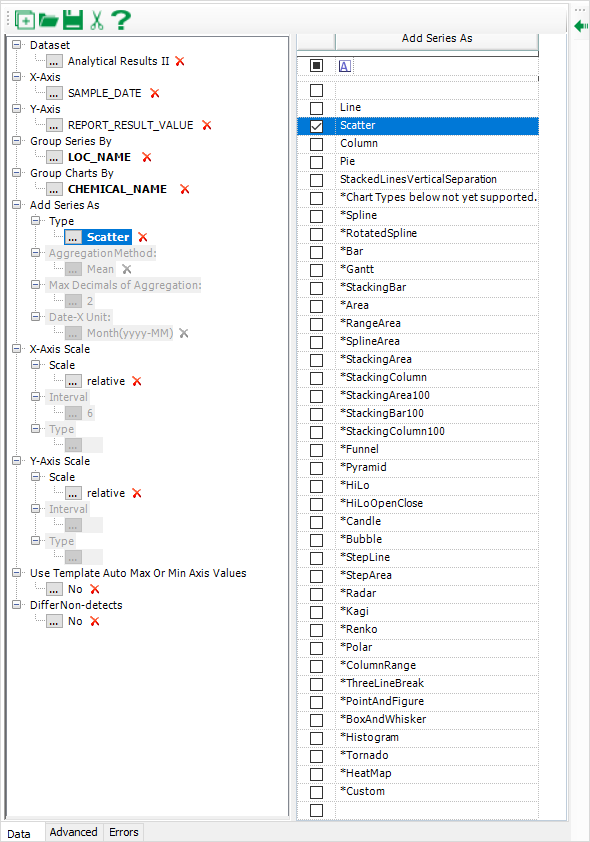Enable the Column chart type checkbox
590x842 pixels.
point(317,144)
